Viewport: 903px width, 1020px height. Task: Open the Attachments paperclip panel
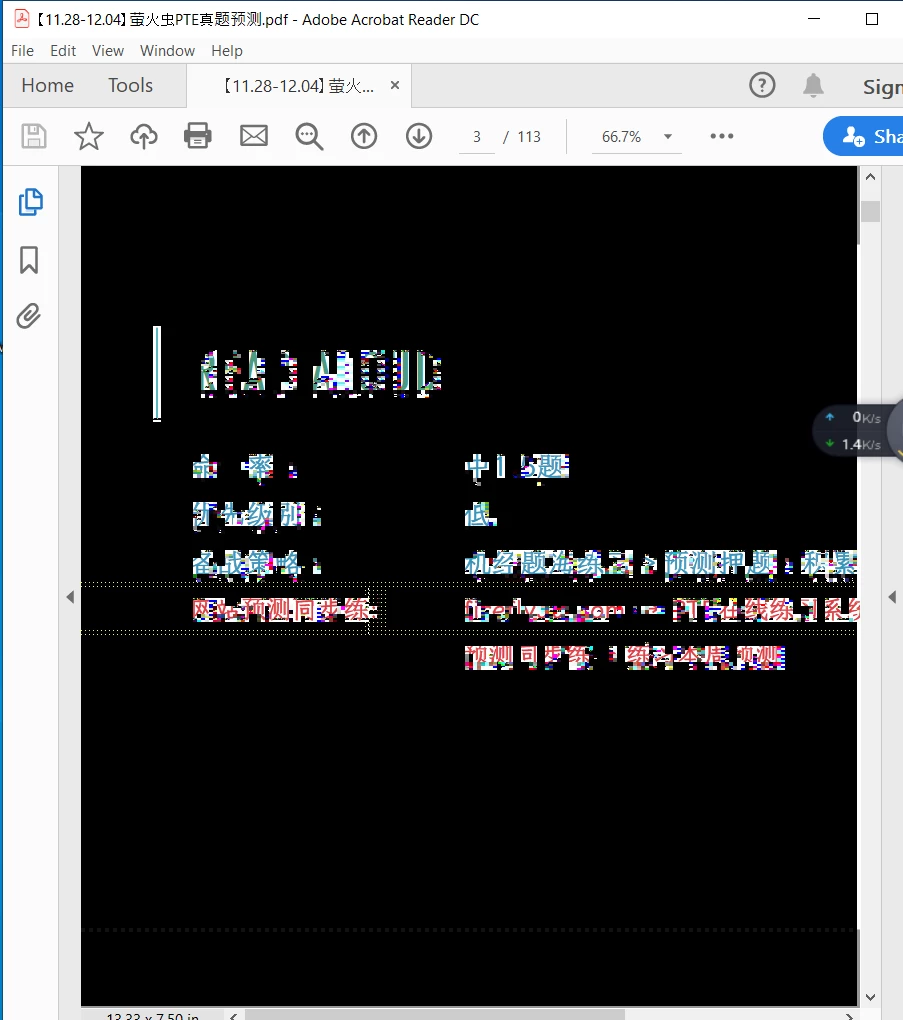[29, 316]
